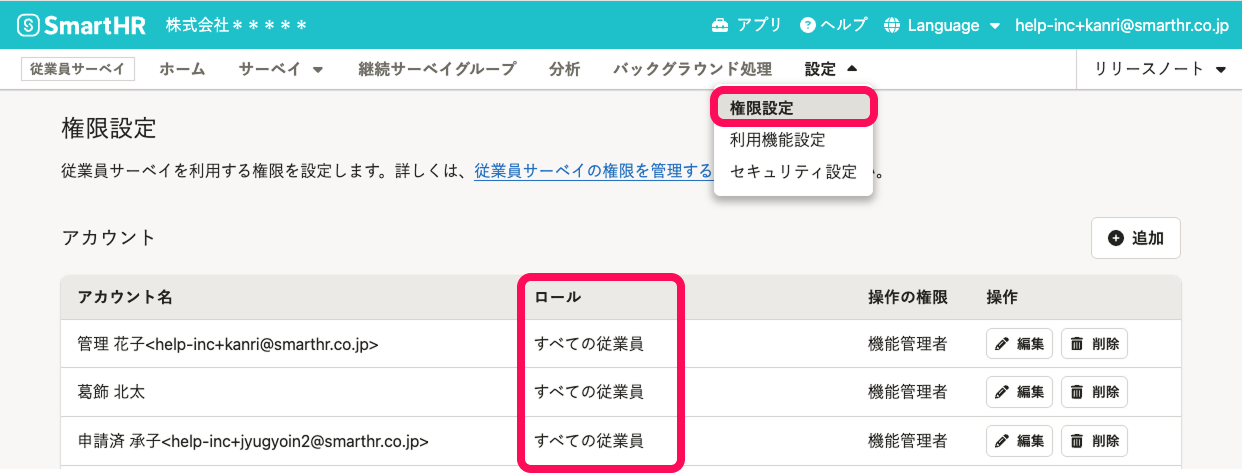Collapse the 設定 menu
Image resolution: width=1242 pixels, height=473 pixels.
(x=831, y=69)
